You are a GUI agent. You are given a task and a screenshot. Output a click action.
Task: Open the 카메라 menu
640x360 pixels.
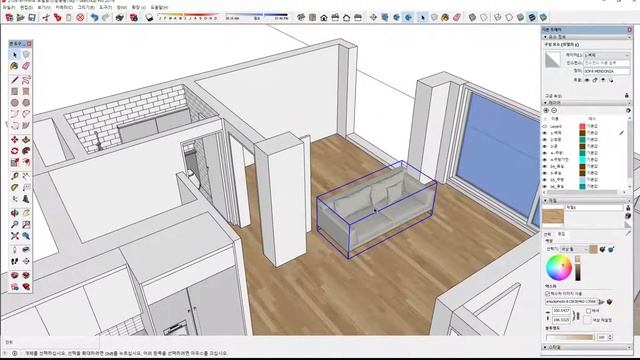[x=64, y=7]
